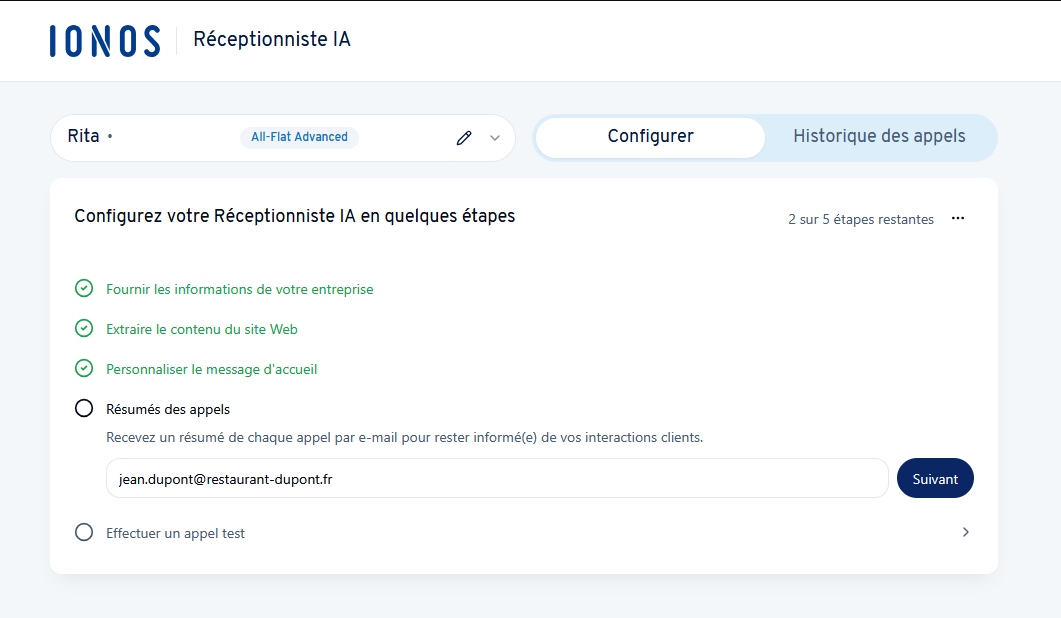Expand Effectuer un appel test with right chevron

965,533
